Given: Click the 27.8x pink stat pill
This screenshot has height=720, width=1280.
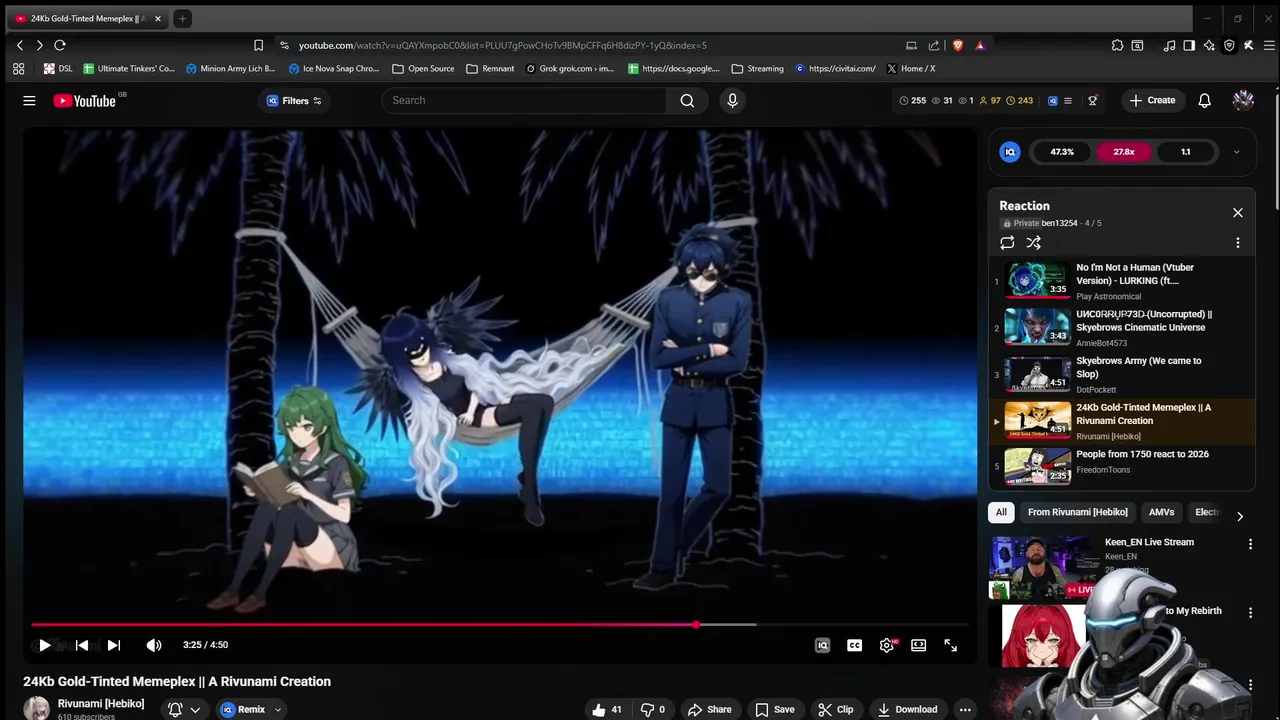Looking at the screenshot, I should tap(1124, 152).
